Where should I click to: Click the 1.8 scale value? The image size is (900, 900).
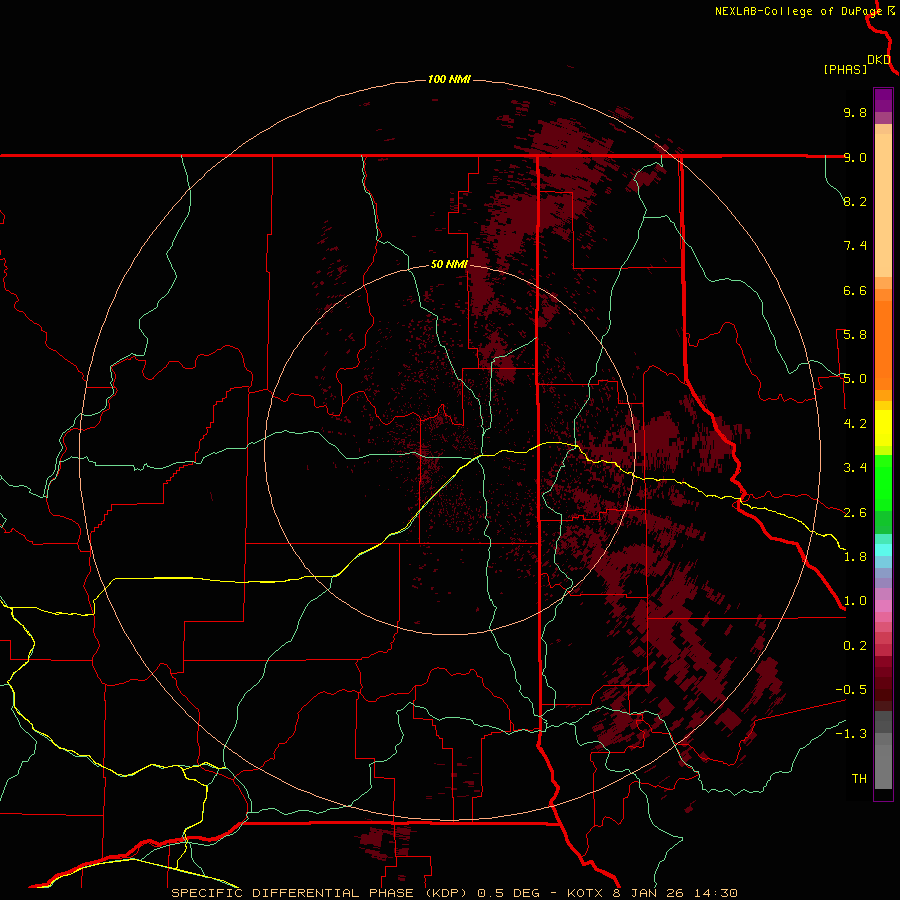[855, 557]
